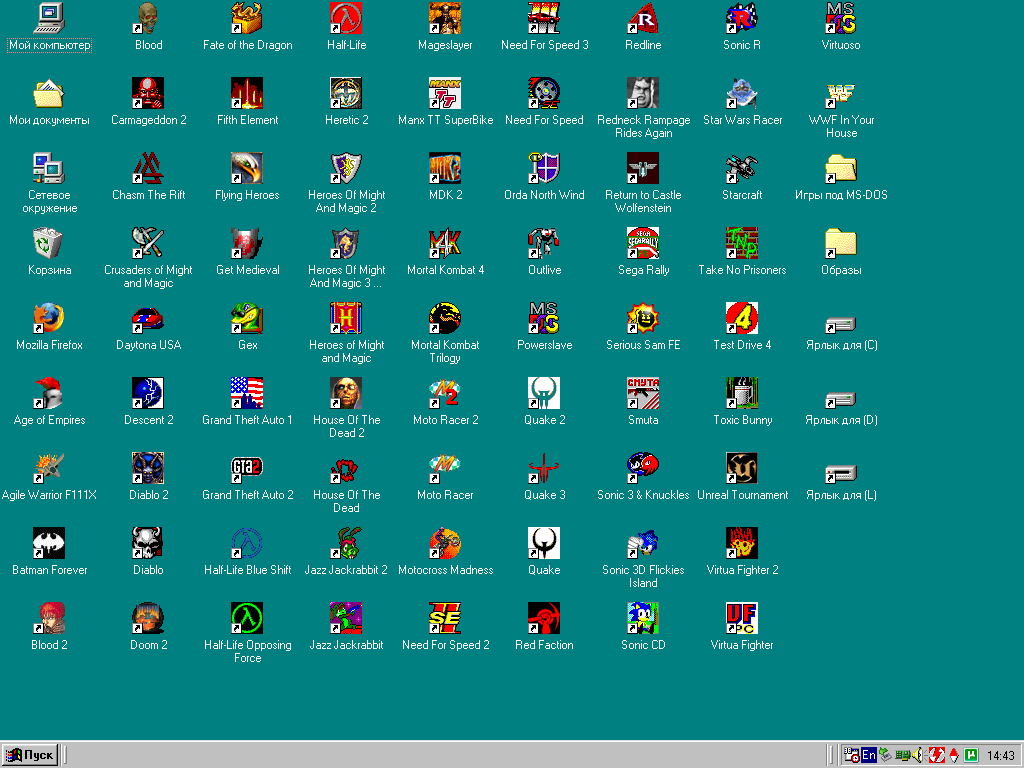Click the Grand Theft Auto 2 icon
Viewport: 1024px width, 768px height.
(x=247, y=469)
